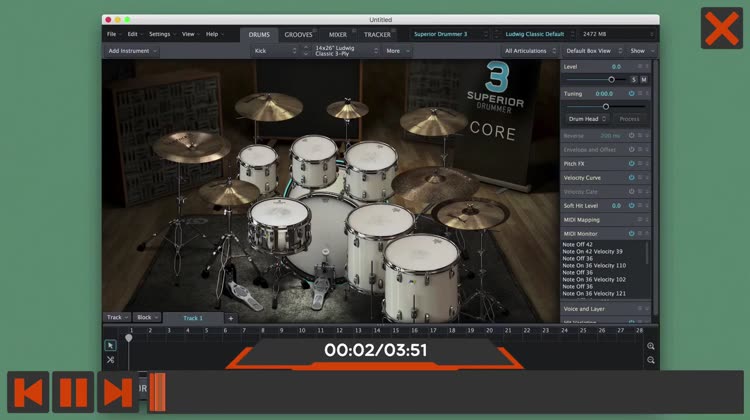Viewport: 750px width, 420px height.
Task: Open the Edit menu
Action: [134, 34]
